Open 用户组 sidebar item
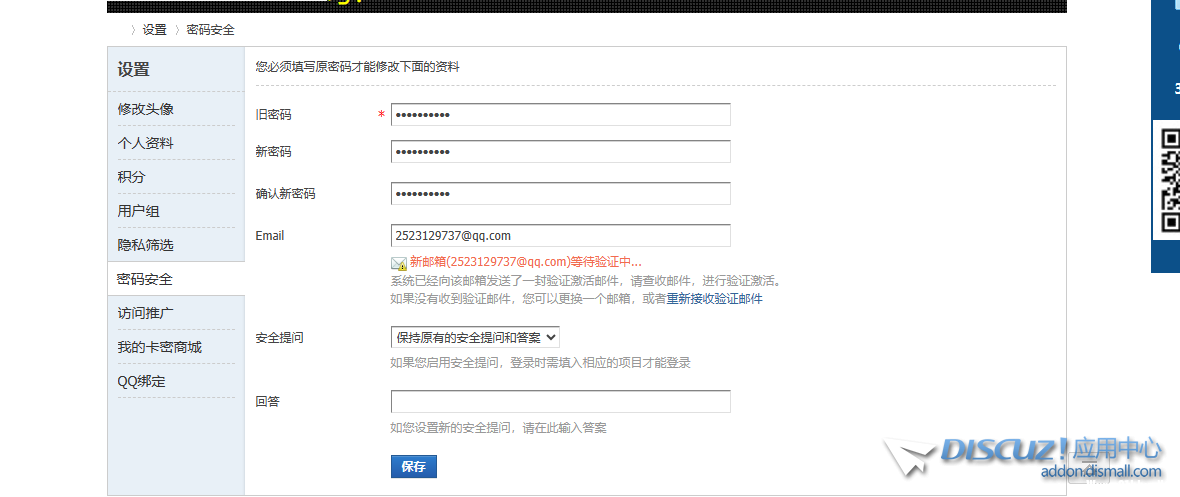1180x497 pixels. (139, 211)
